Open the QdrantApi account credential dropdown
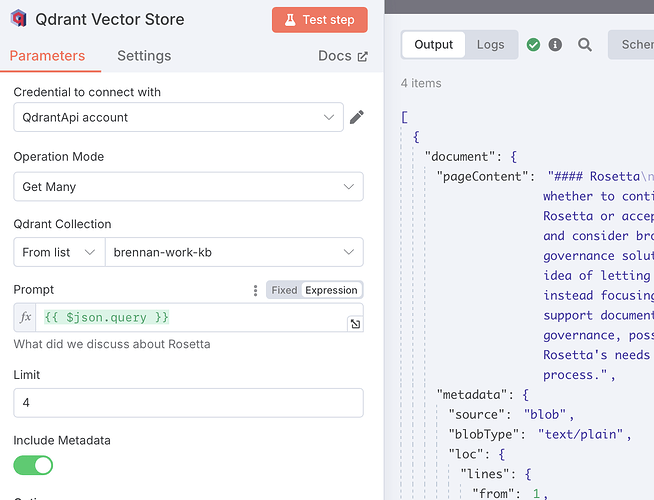 (179, 117)
